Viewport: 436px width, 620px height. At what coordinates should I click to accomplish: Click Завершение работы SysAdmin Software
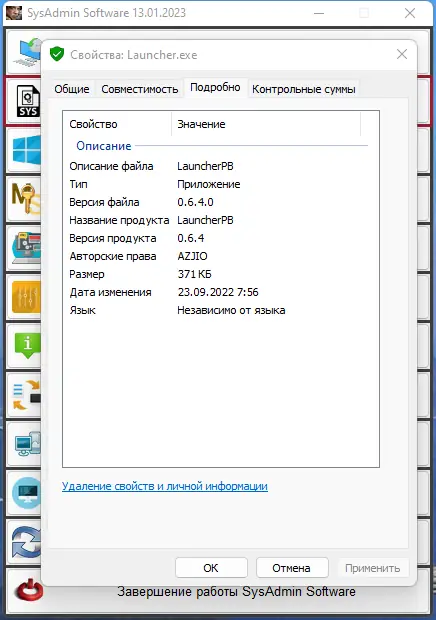click(236, 592)
